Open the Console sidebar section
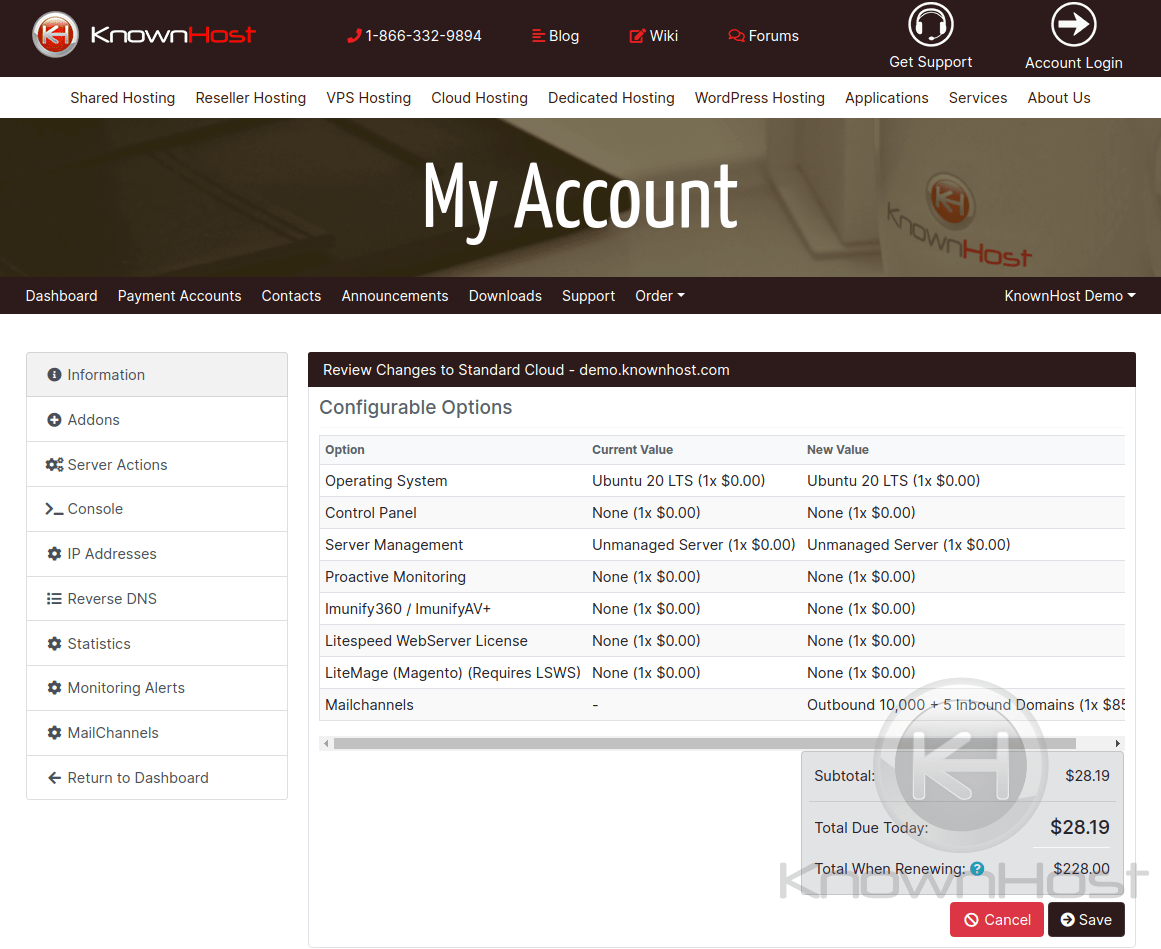The height and width of the screenshot is (949, 1161). pyautogui.click(x=157, y=509)
